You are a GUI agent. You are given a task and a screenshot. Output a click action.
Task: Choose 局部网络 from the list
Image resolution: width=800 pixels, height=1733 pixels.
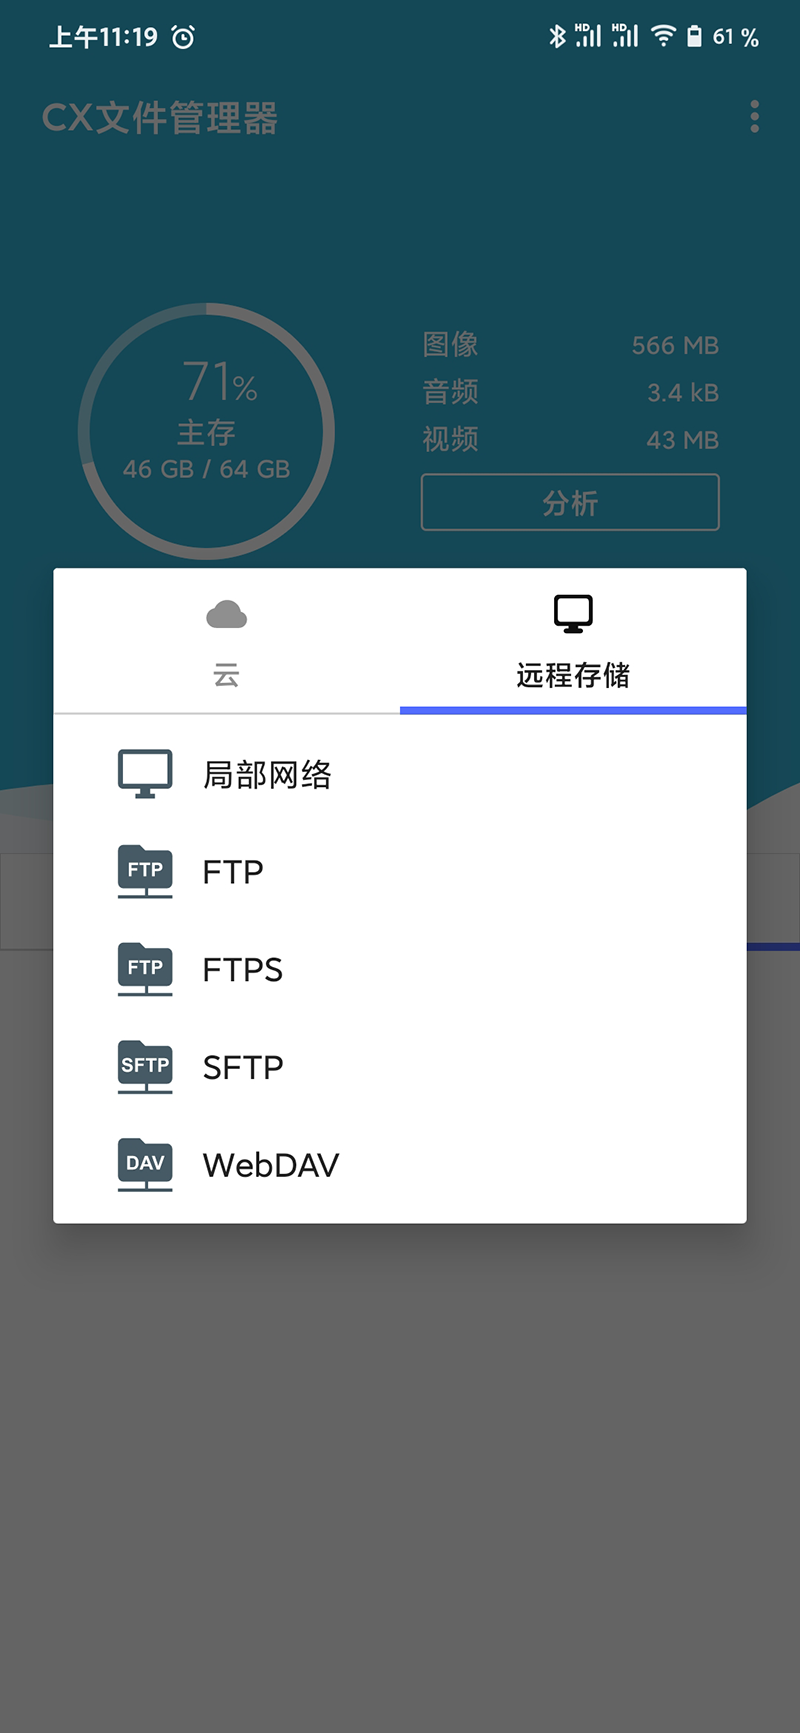tap(400, 774)
